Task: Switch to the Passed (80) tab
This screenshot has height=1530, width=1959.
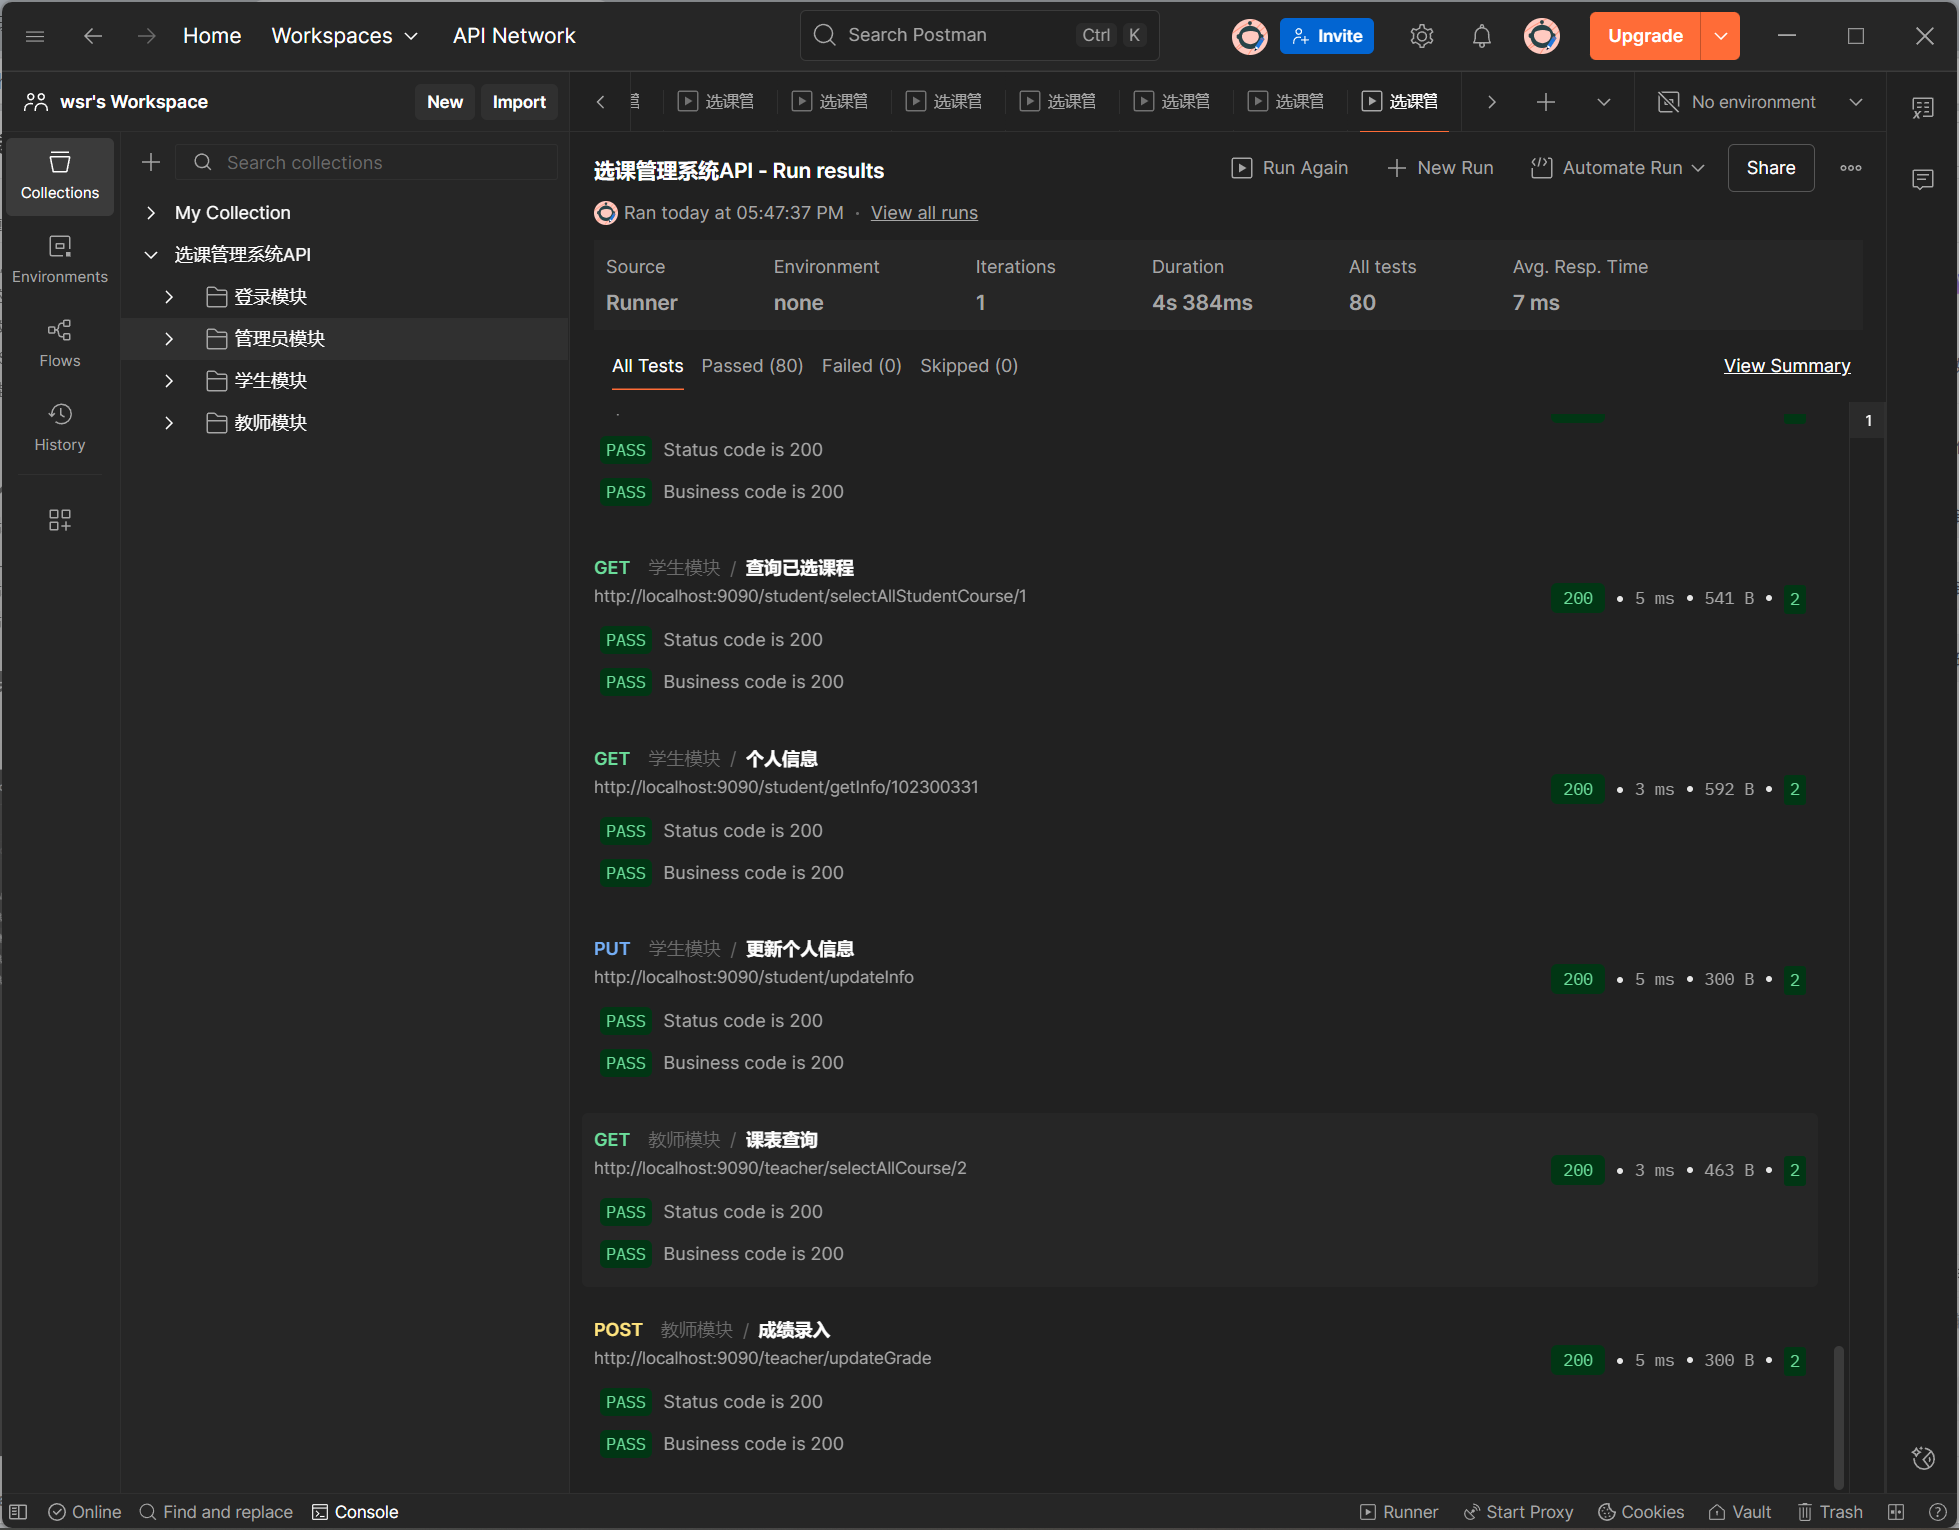Action: pyautogui.click(x=752, y=366)
